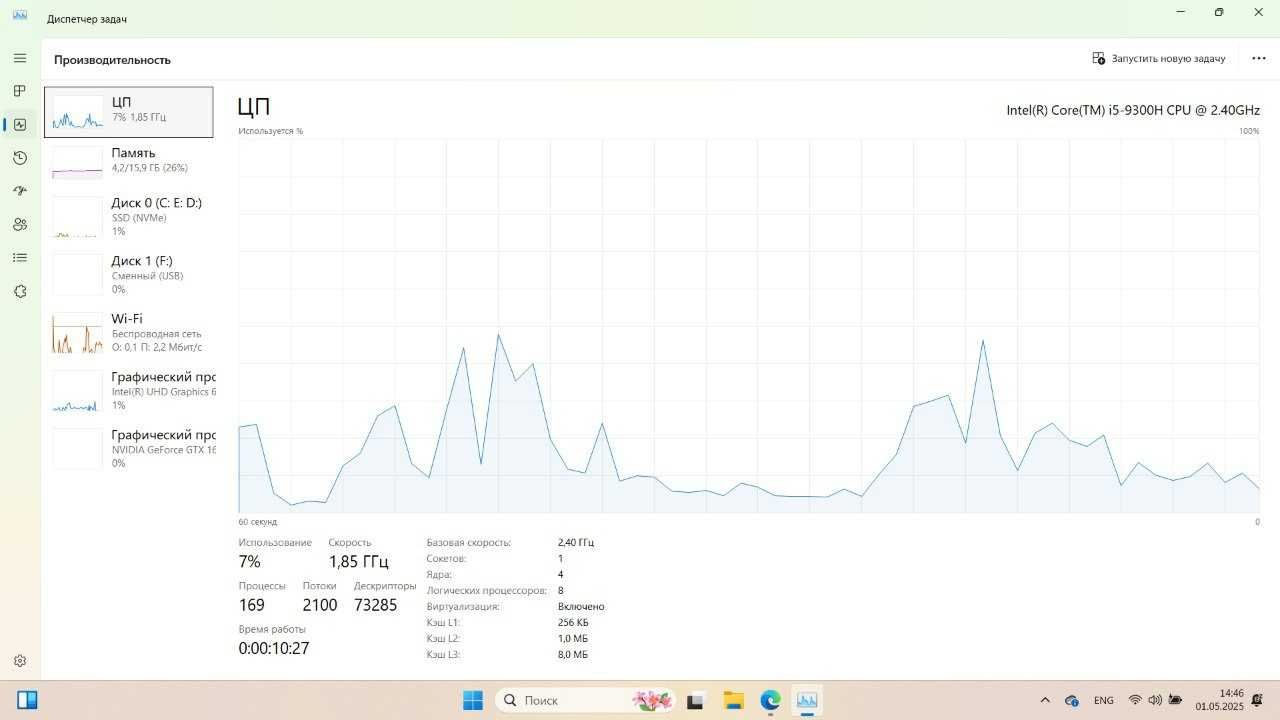
Task: Click the taskbar search box Поиск
Action: (586, 700)
